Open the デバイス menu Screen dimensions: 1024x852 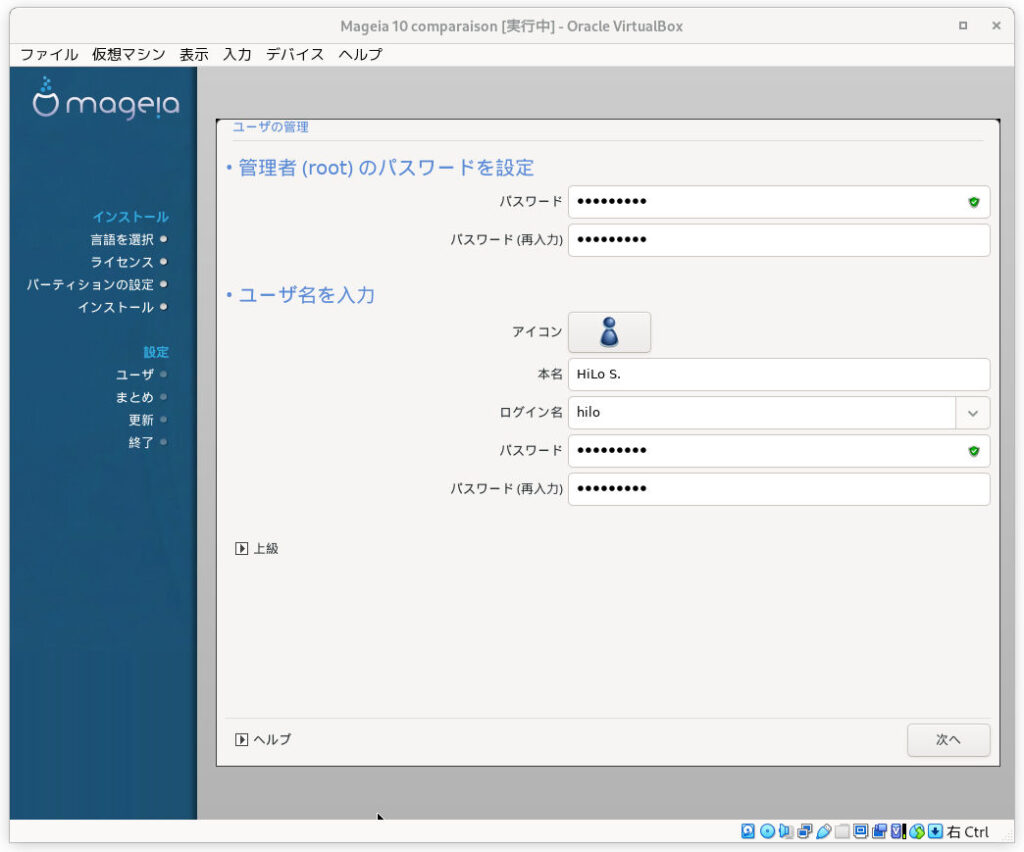pos(295,54)
